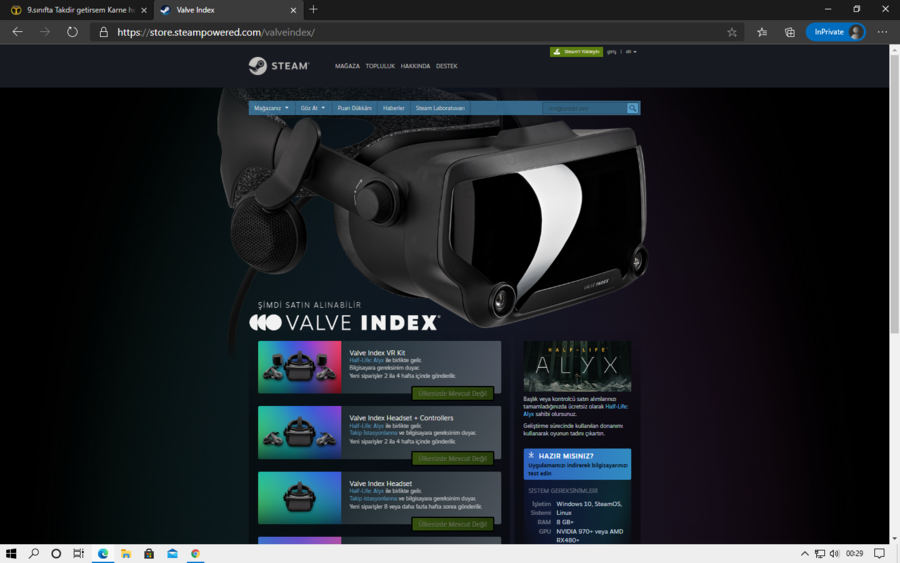
Task: Click the taskbar Search icon
Action: coord(34,553)
